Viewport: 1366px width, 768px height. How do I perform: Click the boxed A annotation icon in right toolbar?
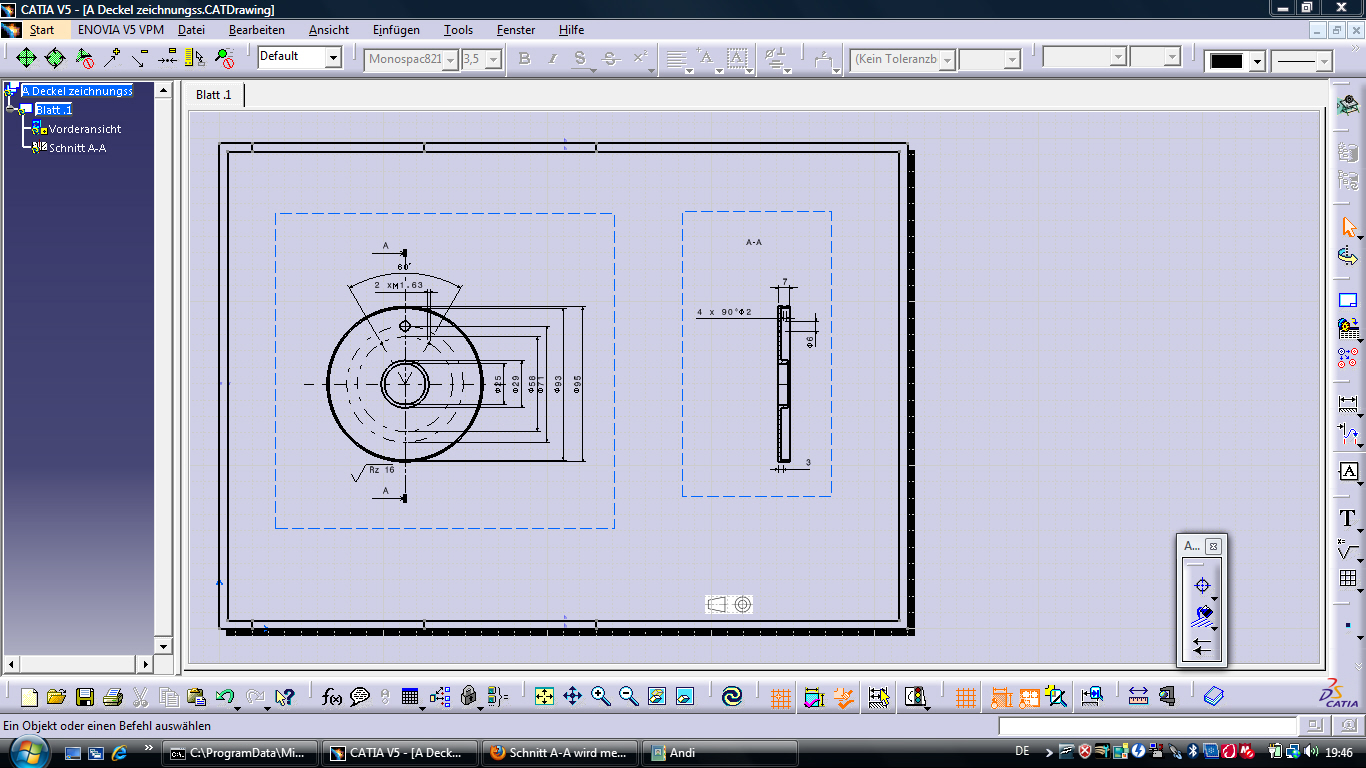click(x=1349, y=471)
